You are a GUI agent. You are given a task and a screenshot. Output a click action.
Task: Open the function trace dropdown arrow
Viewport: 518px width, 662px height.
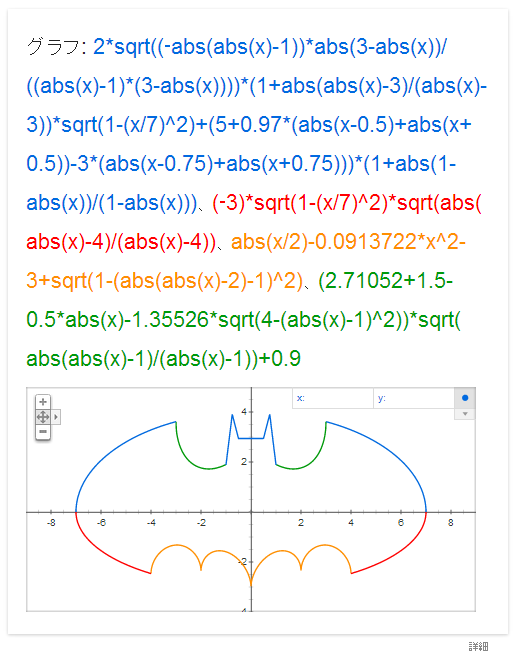coord(465,414)
